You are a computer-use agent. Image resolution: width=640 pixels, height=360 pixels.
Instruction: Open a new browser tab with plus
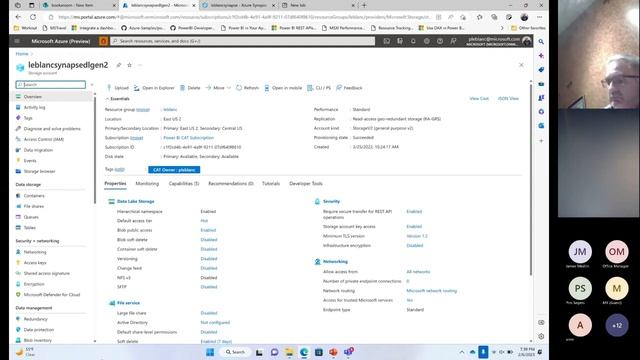(364, 5)
